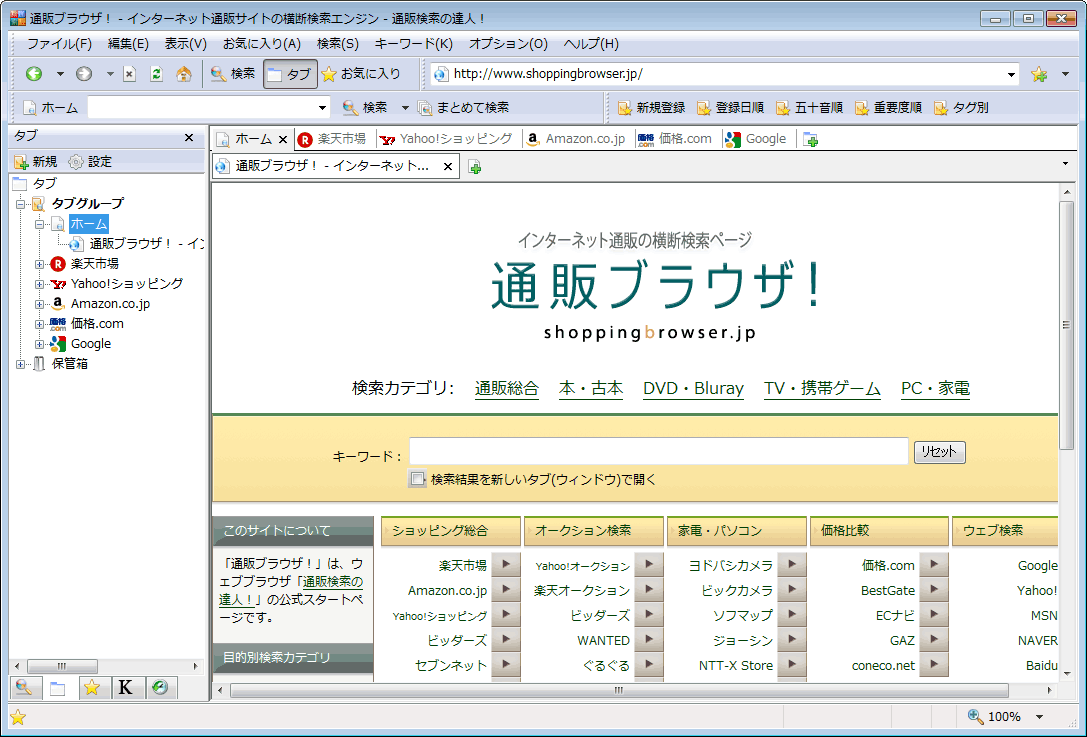The height and width of the screenshot is (737, 1087).
Task: Click the tab panel horizontal scrollbar thumb
Action: (62, 666)
